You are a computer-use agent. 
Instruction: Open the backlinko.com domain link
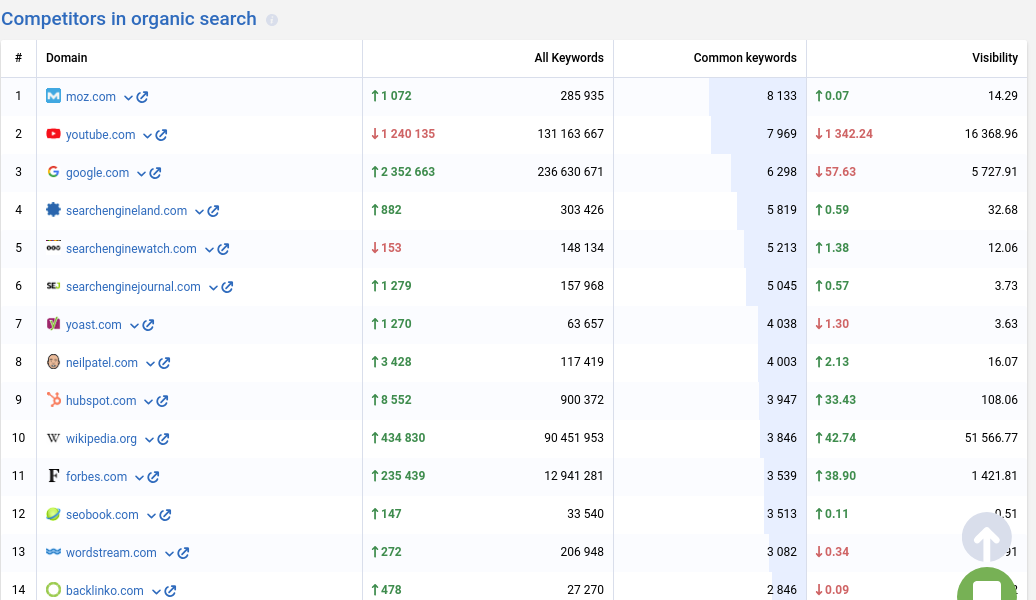[104, 591]
